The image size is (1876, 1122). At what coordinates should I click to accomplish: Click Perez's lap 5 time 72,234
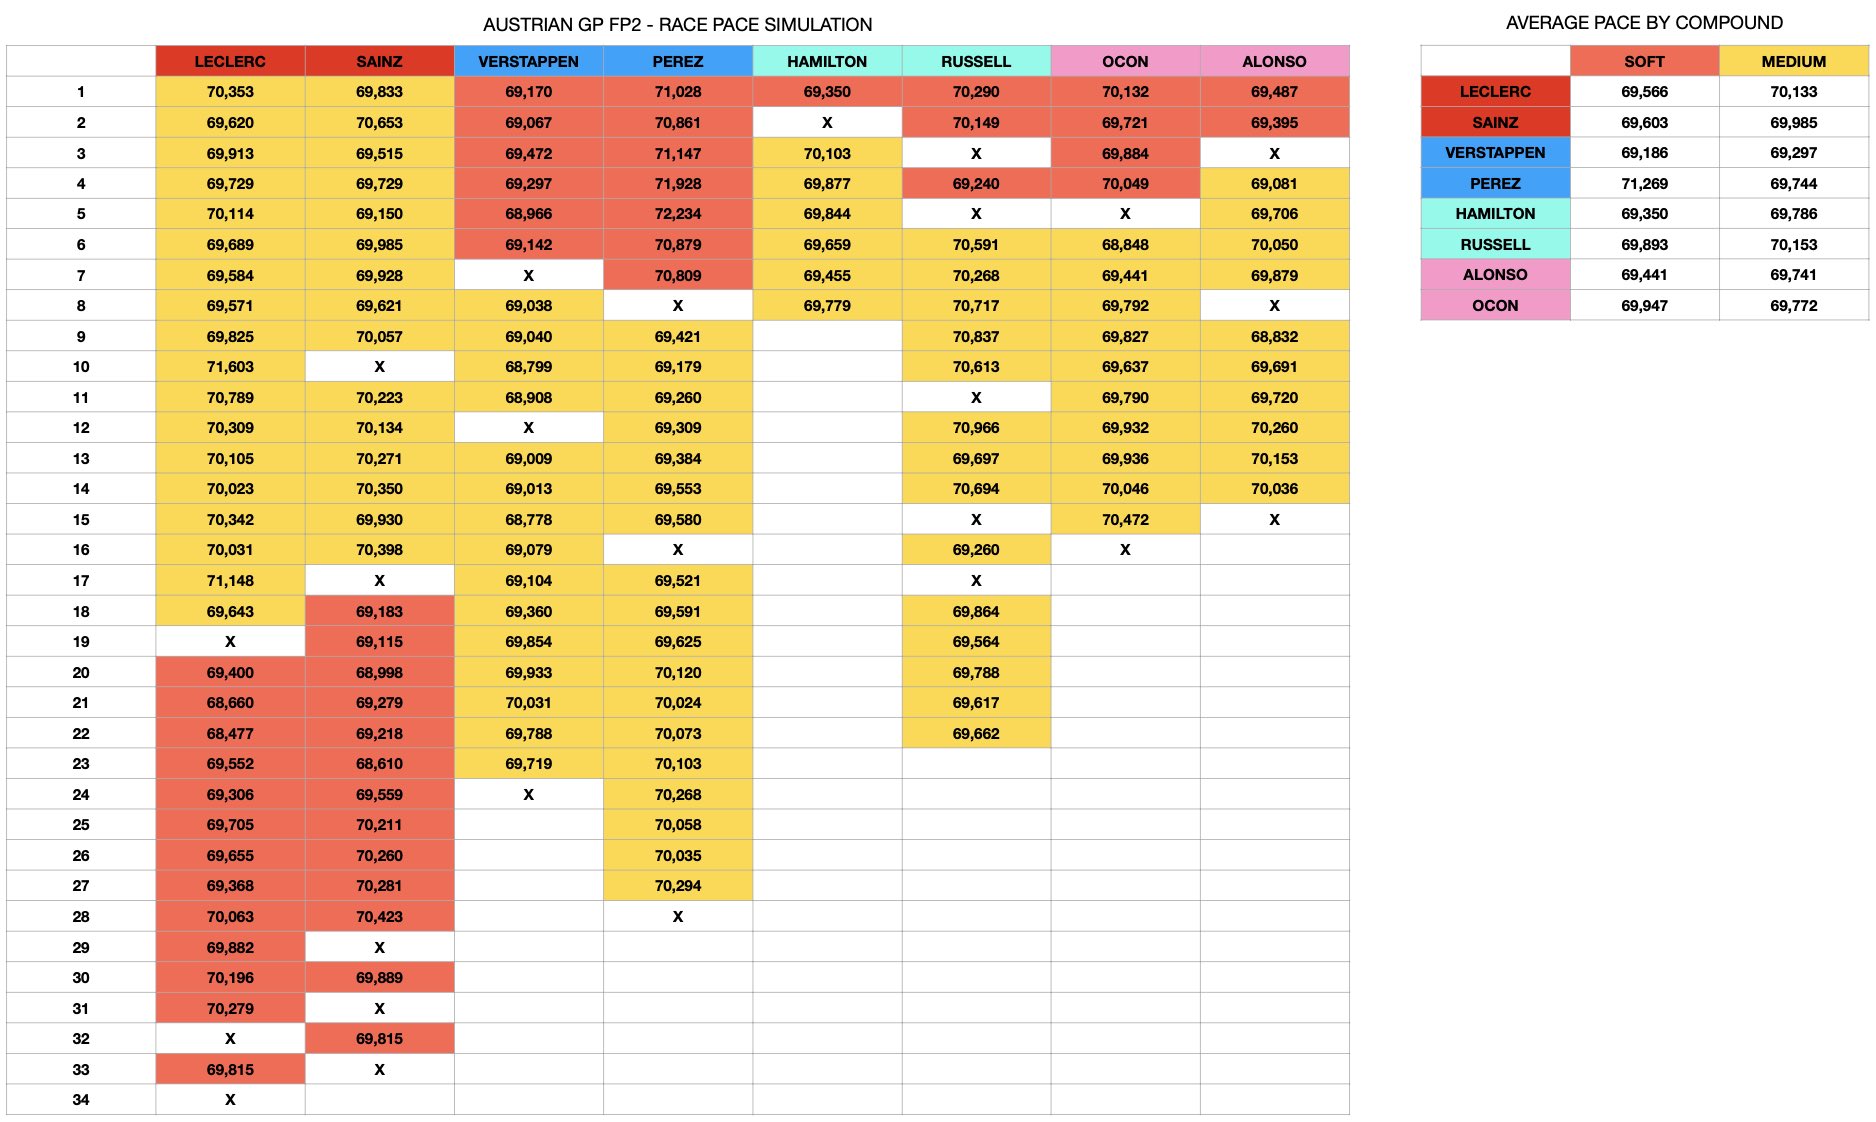678,214
